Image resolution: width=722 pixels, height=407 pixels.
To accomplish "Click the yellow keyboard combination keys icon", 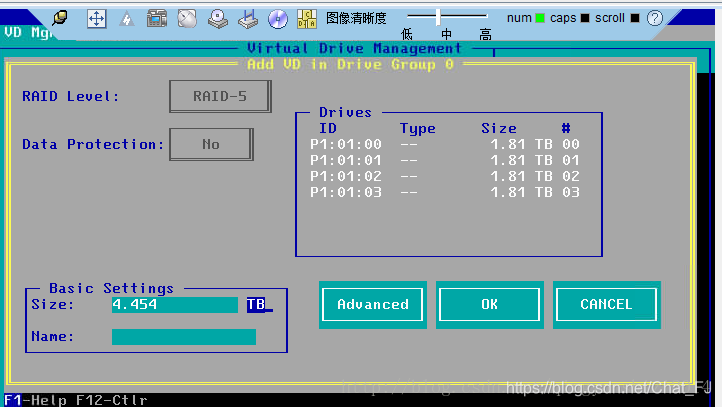I will [x=307, y=19].
